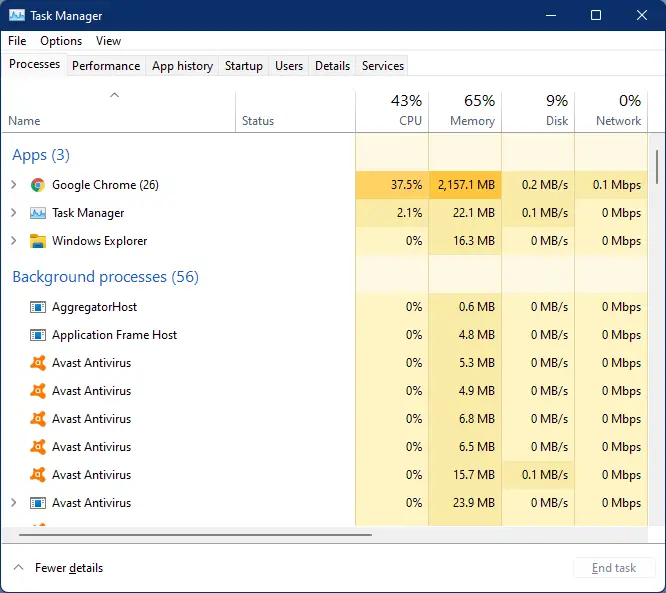Sort by the Network column header
Viewport: 666px width, 593px height.
point(611,111)
